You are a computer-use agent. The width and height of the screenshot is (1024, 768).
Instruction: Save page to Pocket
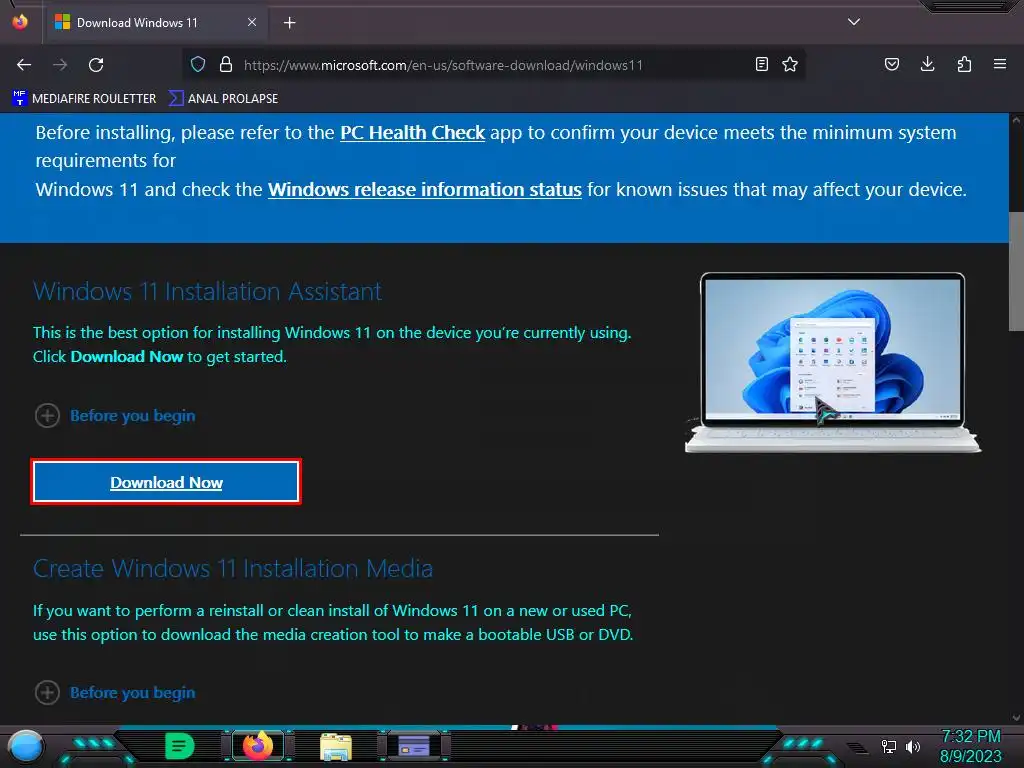(891, 64)
